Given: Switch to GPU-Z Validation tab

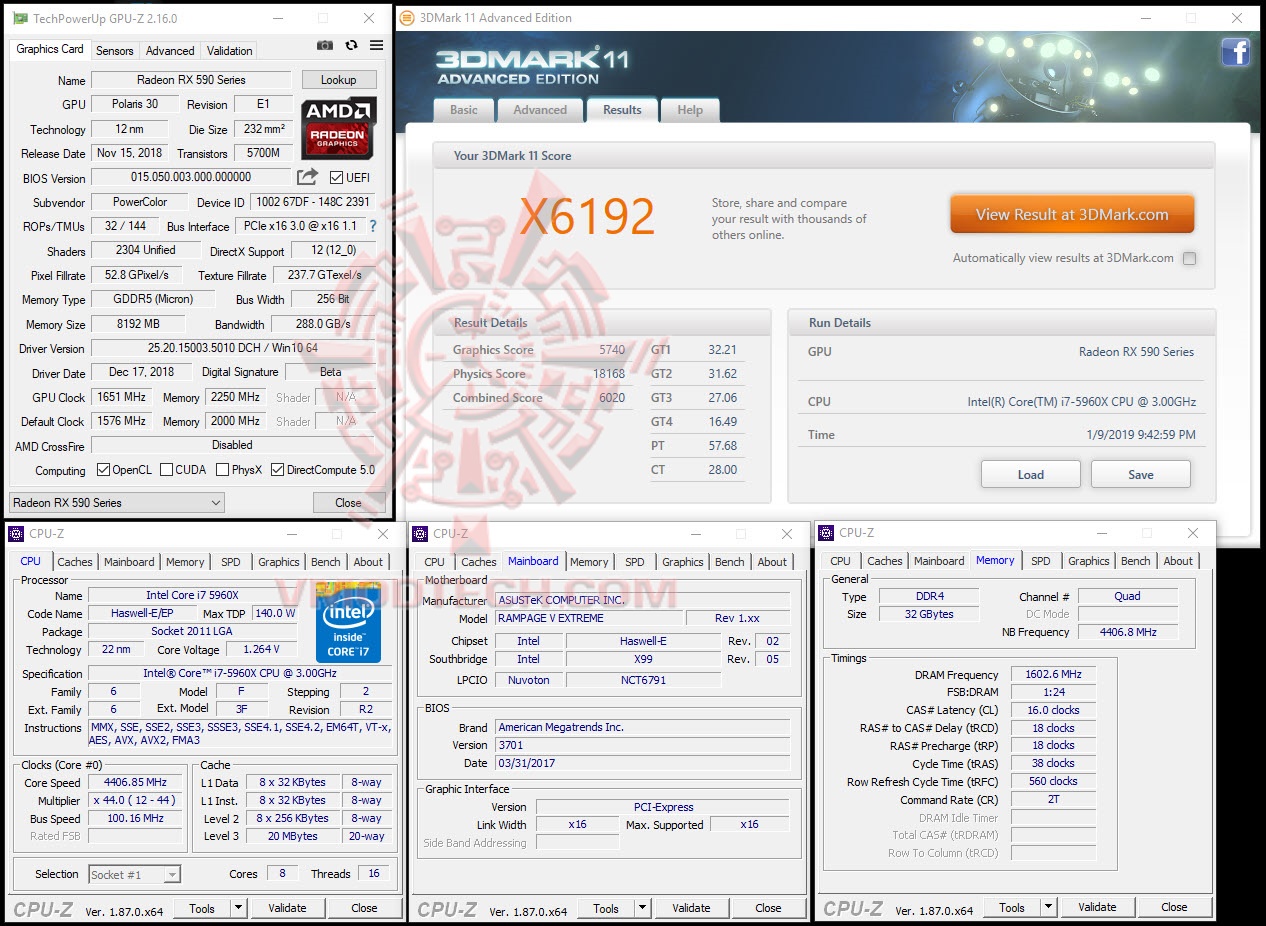Looking at the screenshot, I should tap(230, 50).
